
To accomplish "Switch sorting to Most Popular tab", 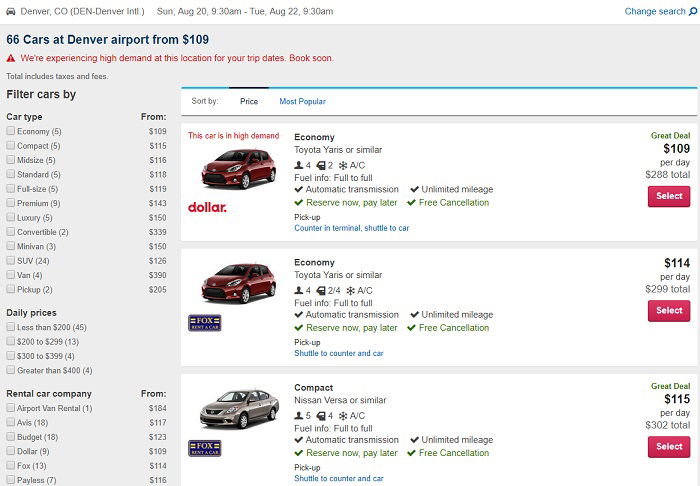I will click(302, 101).
